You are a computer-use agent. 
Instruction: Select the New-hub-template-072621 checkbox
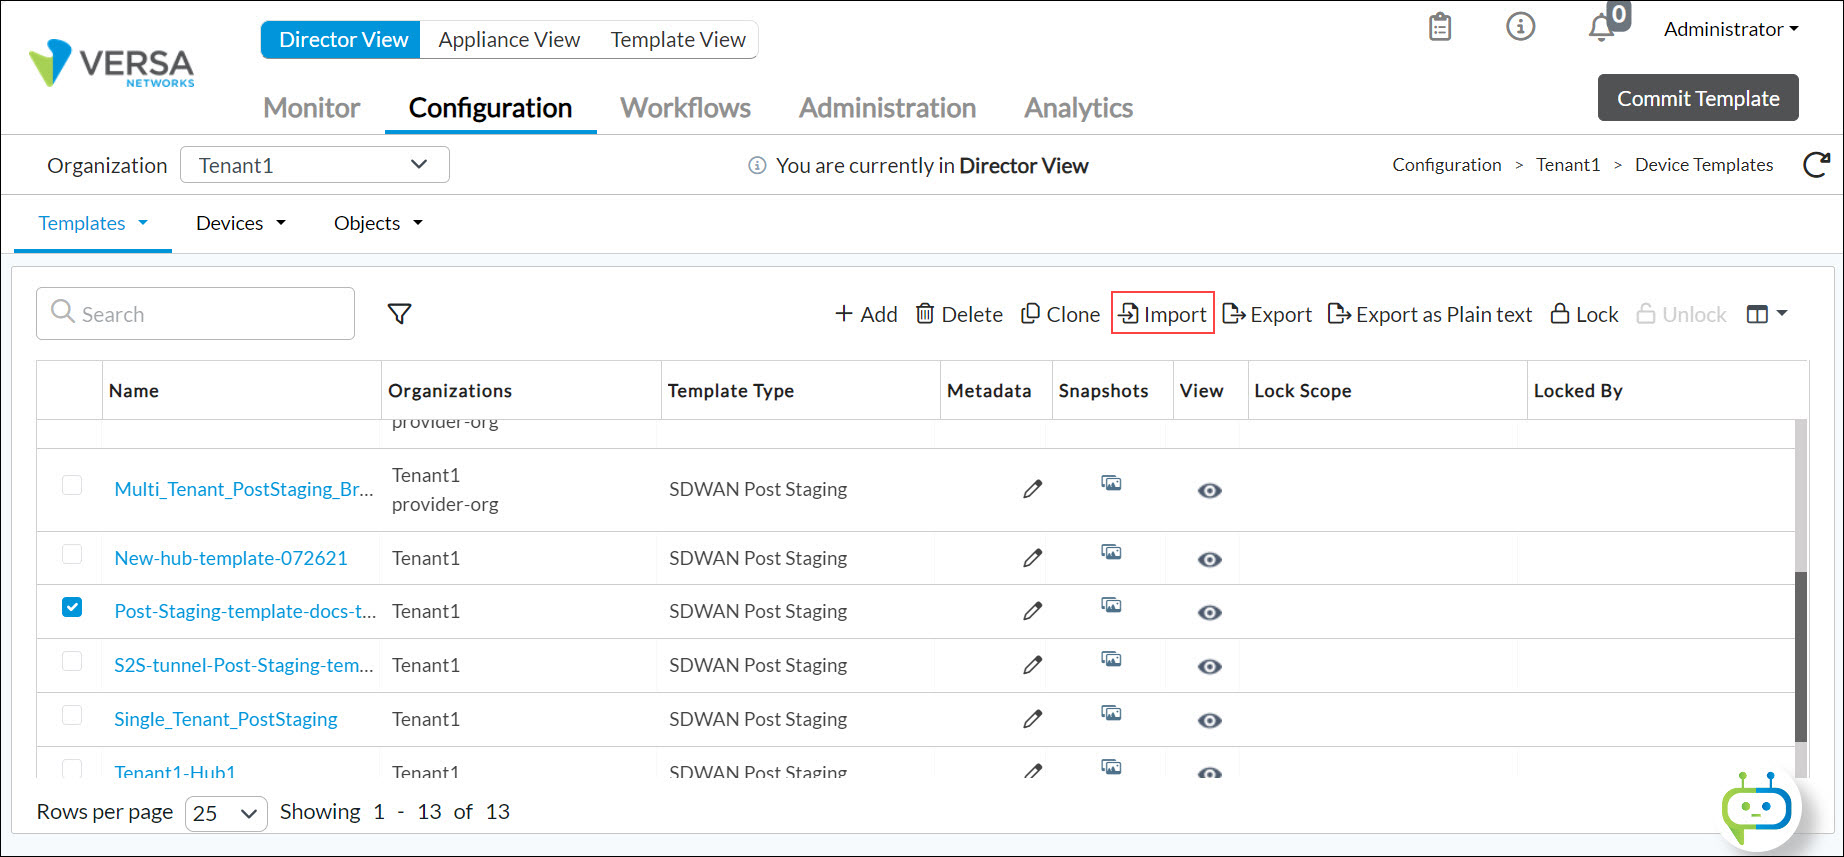click(x=72, y=554)
